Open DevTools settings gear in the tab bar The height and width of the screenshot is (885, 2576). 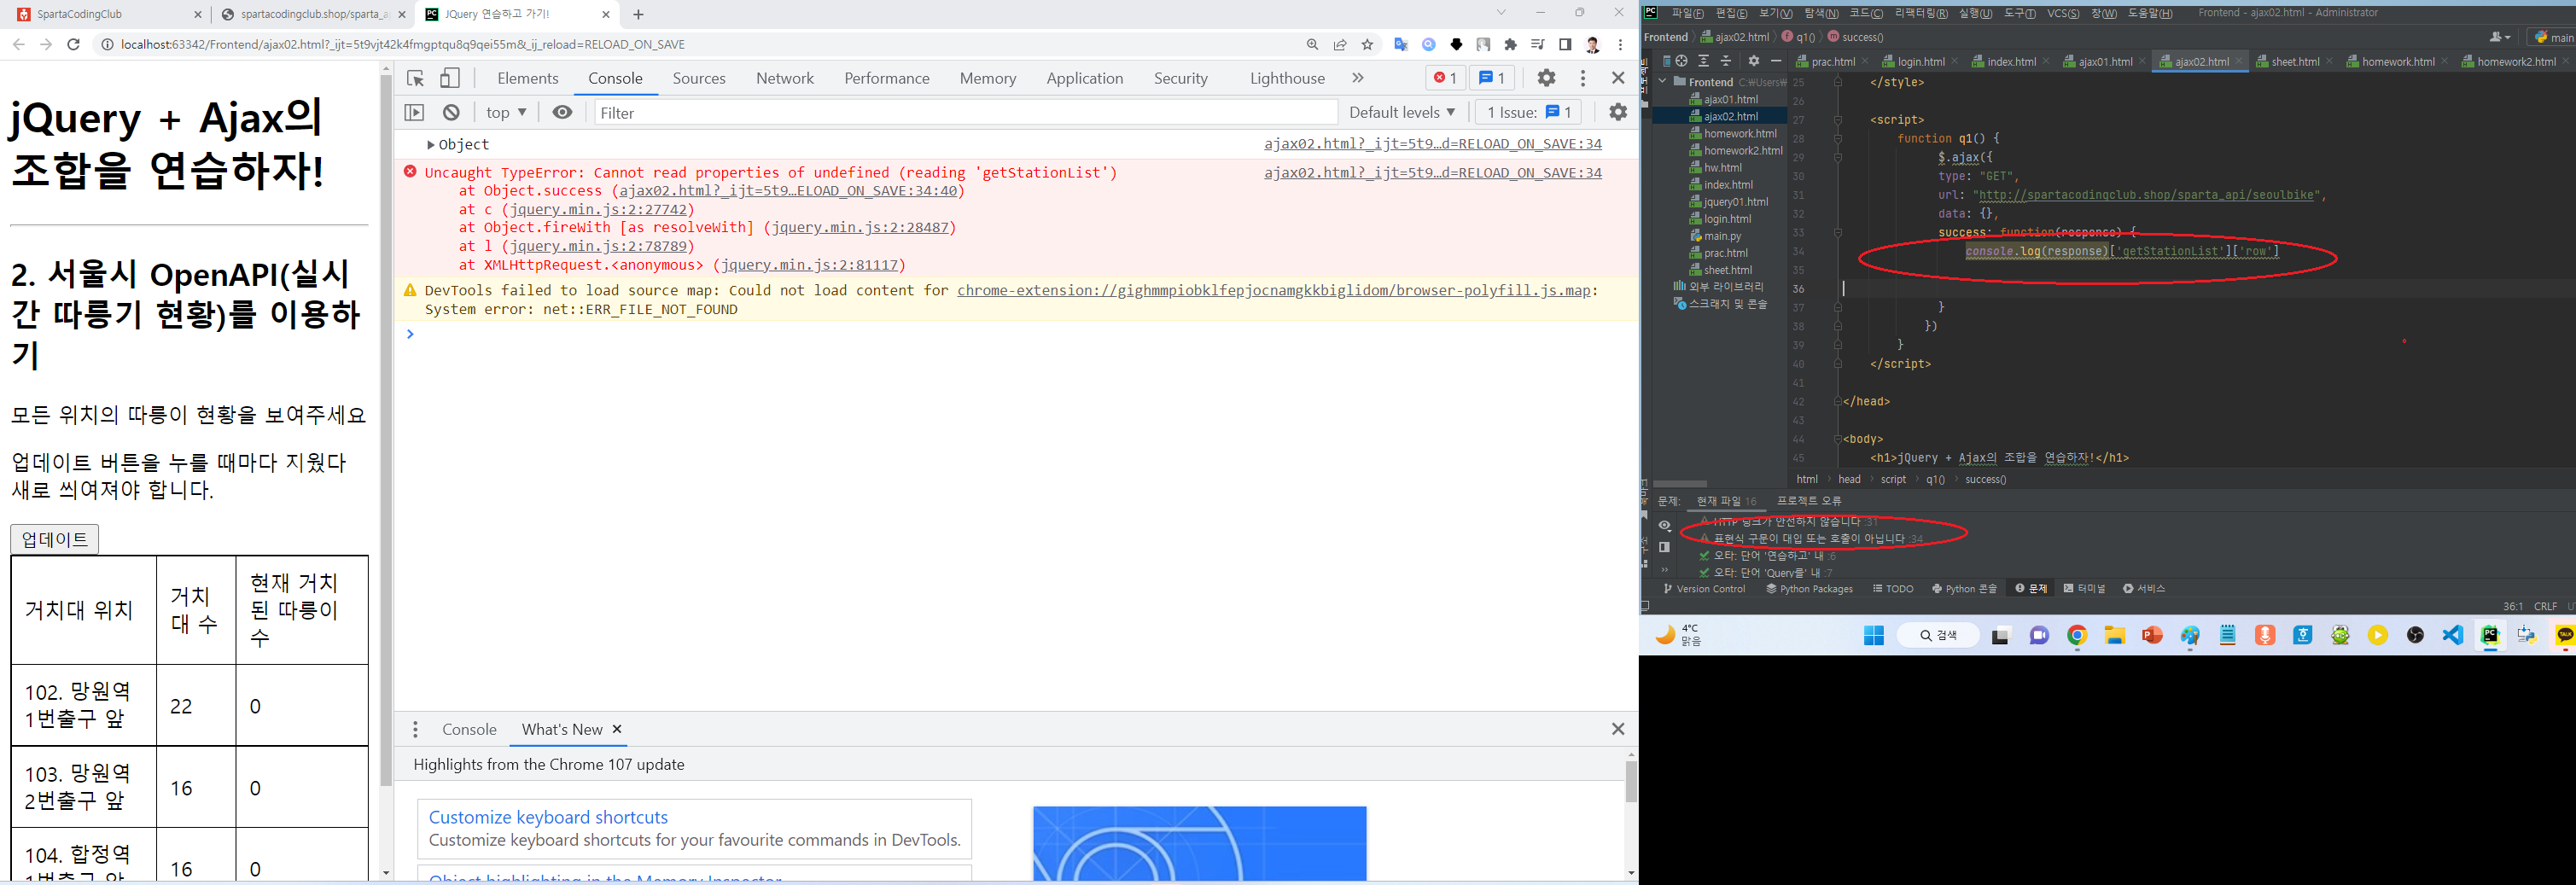[x=1546, y=78]
